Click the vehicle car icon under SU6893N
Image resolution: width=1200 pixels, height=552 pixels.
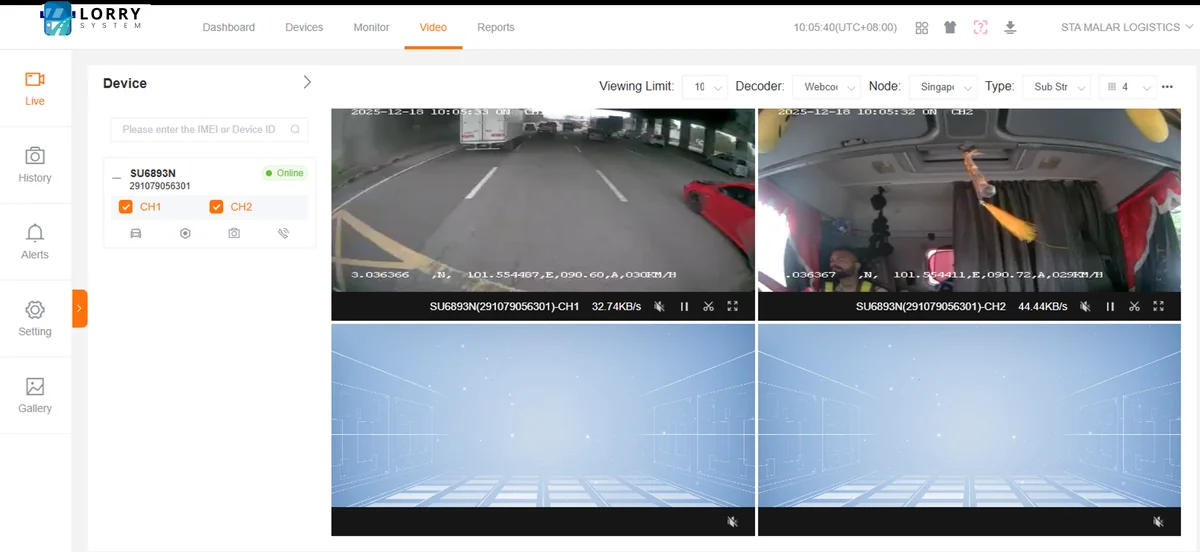(136, 233)
